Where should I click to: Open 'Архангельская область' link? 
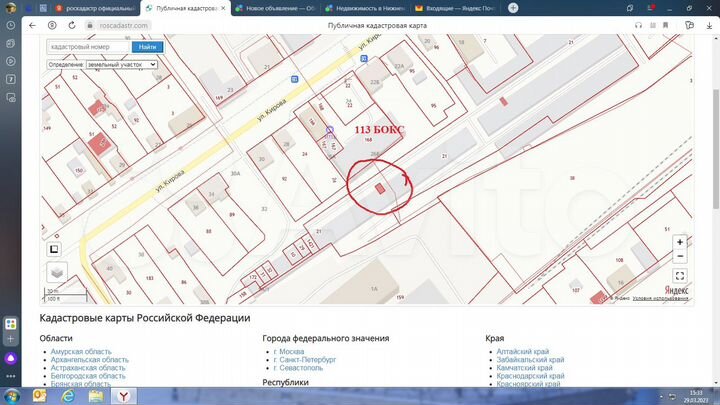tap(90, 360)
